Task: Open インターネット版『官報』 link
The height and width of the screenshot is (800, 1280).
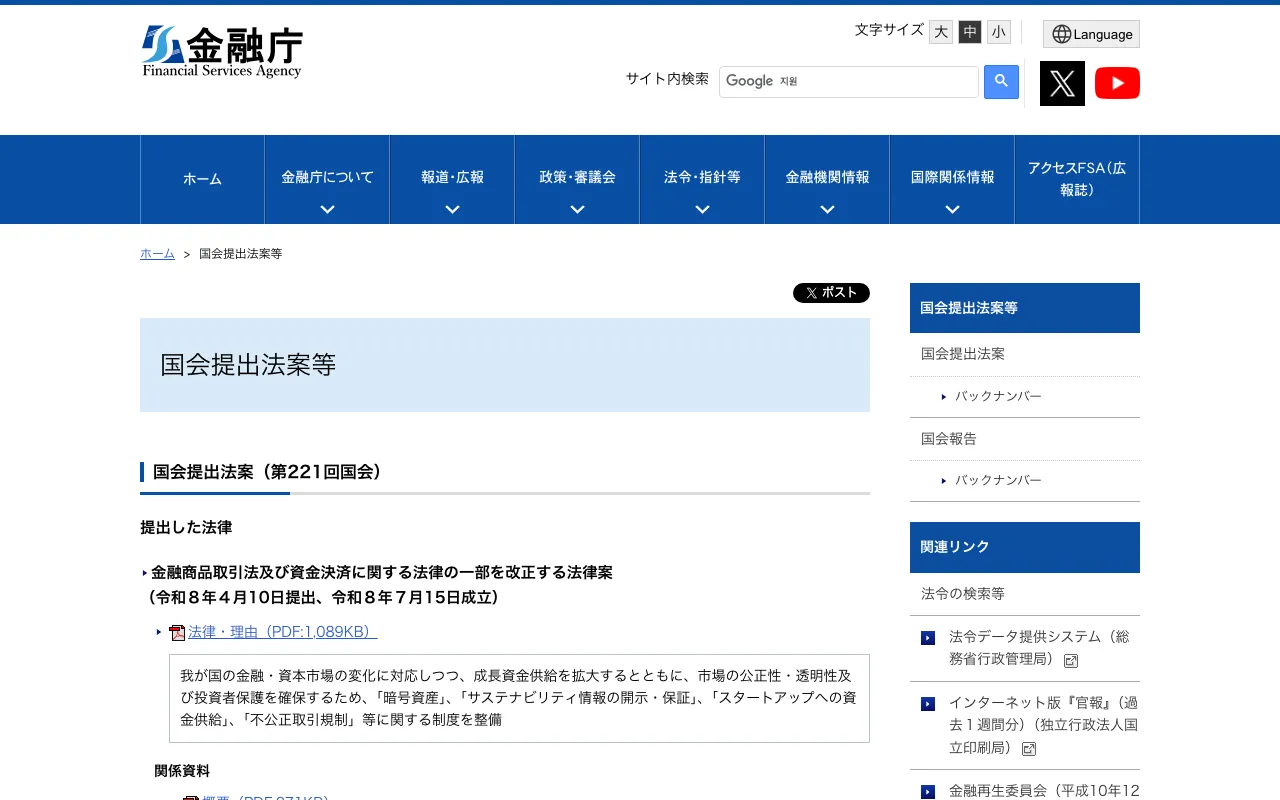Action: (1043, 726)
